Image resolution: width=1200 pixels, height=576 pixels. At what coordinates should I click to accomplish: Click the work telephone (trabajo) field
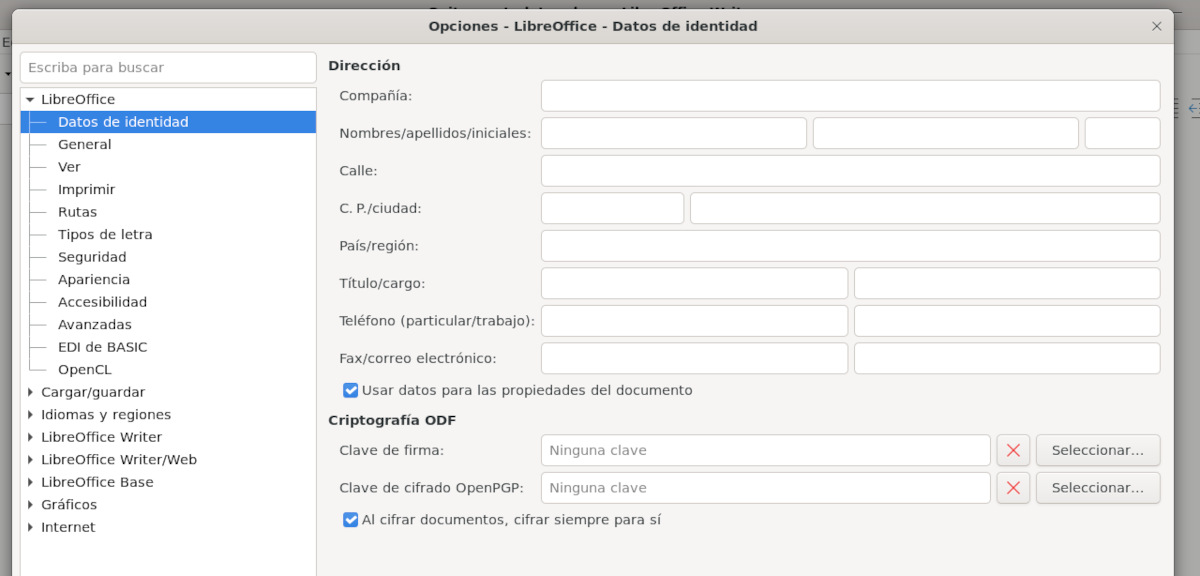tap(1007, 321)
